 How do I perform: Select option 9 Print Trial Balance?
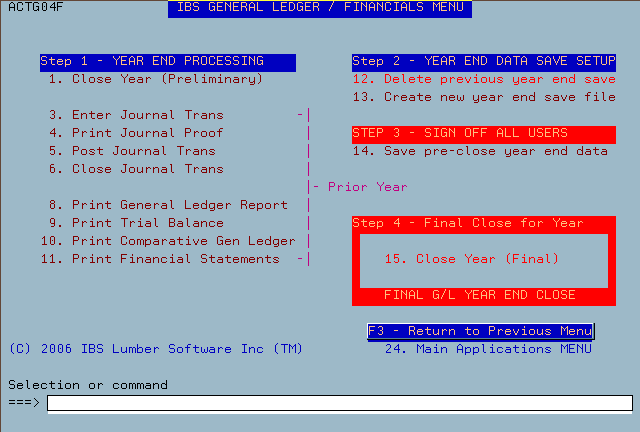pos(136,223)
